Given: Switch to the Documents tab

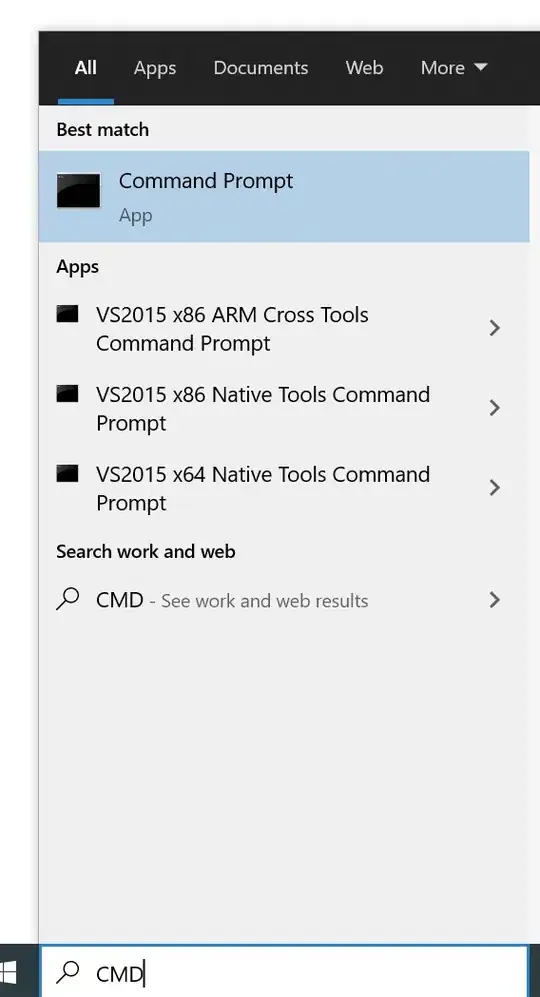Looking at the screenshot, I should pos(261,68).
